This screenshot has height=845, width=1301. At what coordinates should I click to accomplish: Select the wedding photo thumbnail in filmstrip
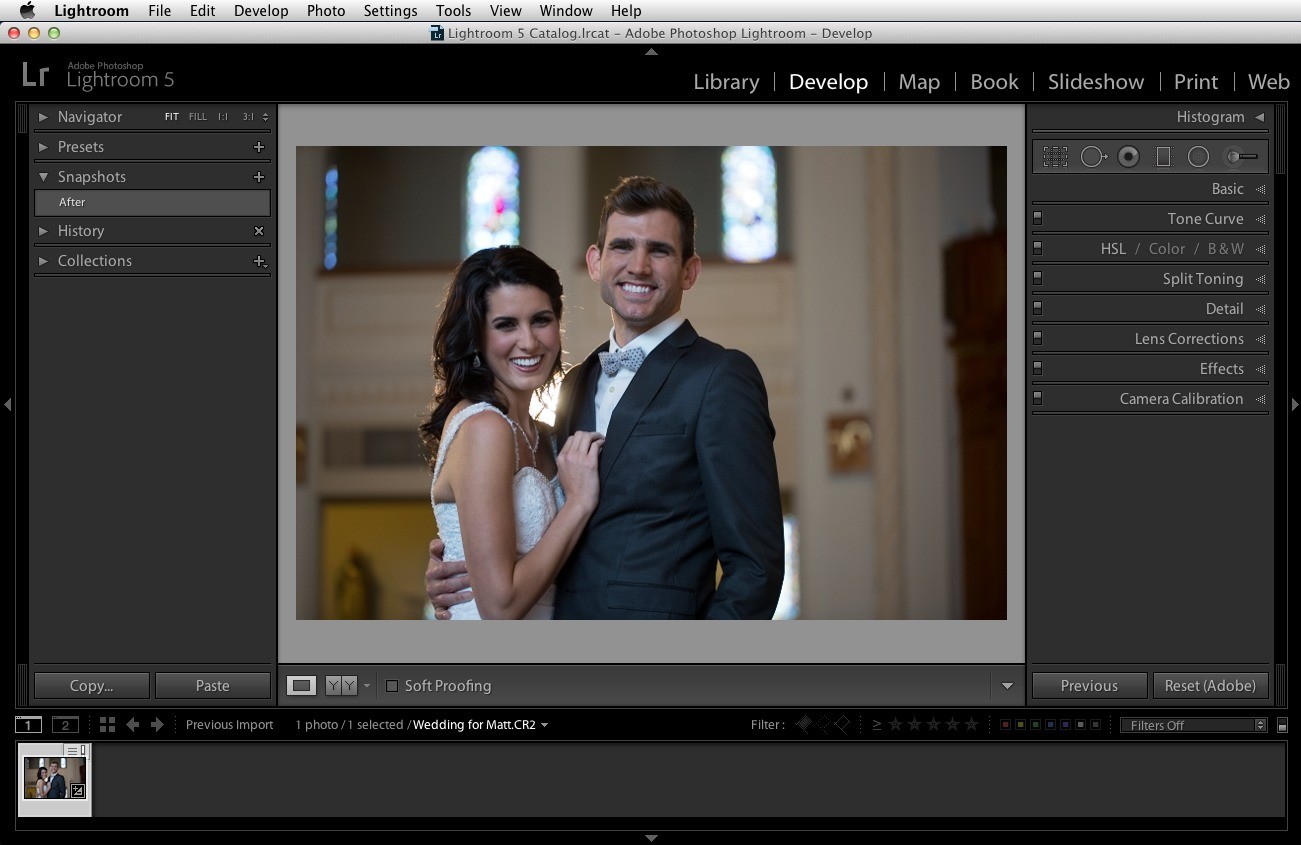tap(55, 778)
